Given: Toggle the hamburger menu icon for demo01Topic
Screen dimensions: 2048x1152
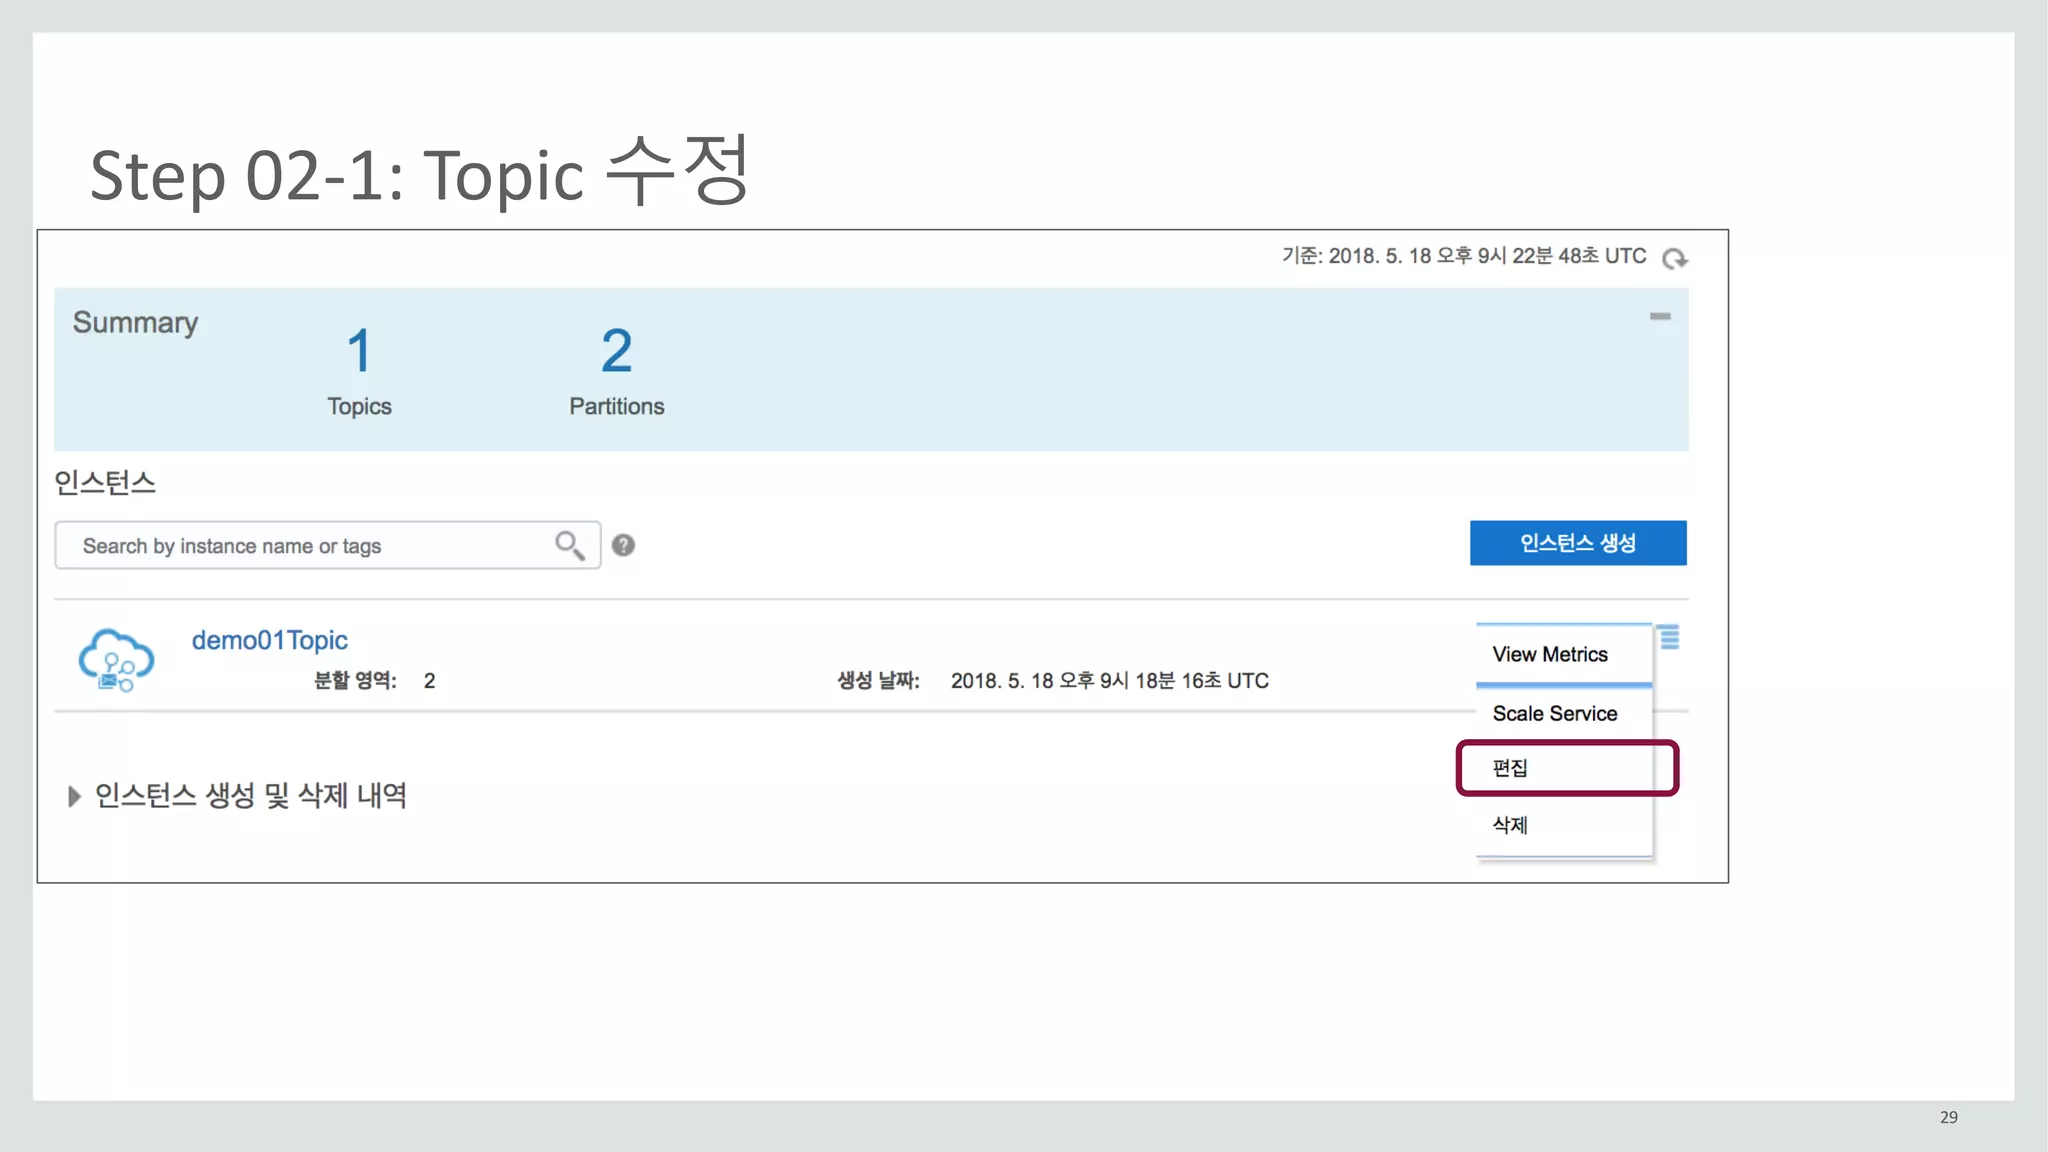Looking at the screenshot, I should 1669,637.
